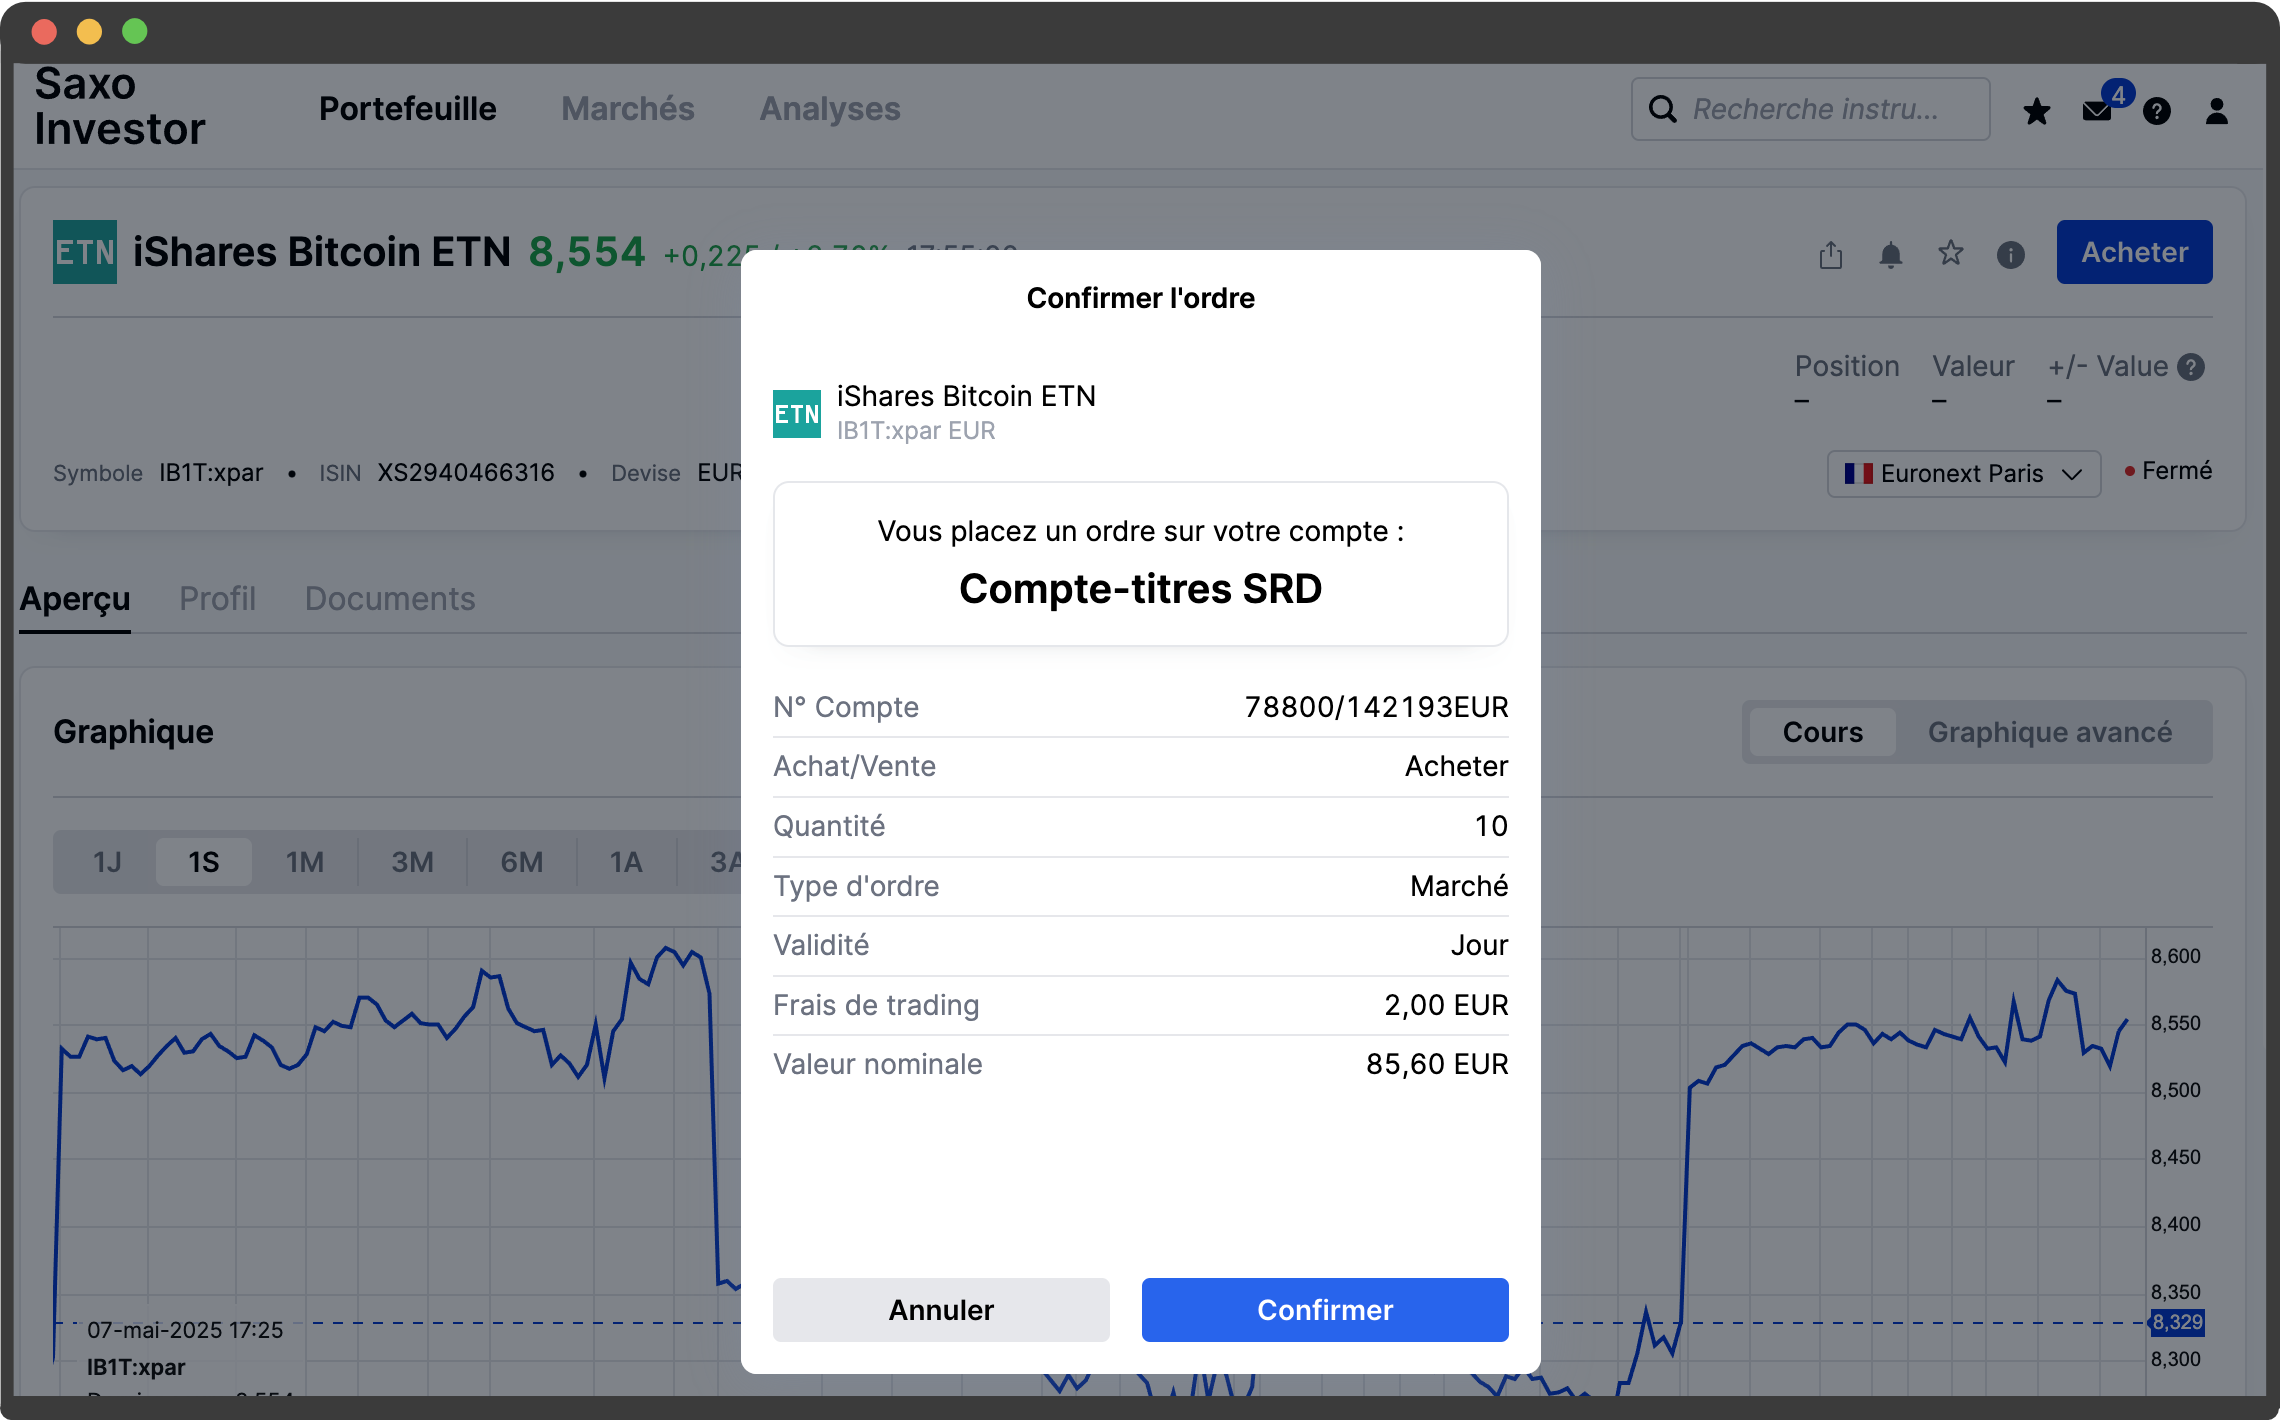This screenshot has height=1420, width=2280.
Task: Click the share icon next to the instrument title
Action: point(1830,255)
